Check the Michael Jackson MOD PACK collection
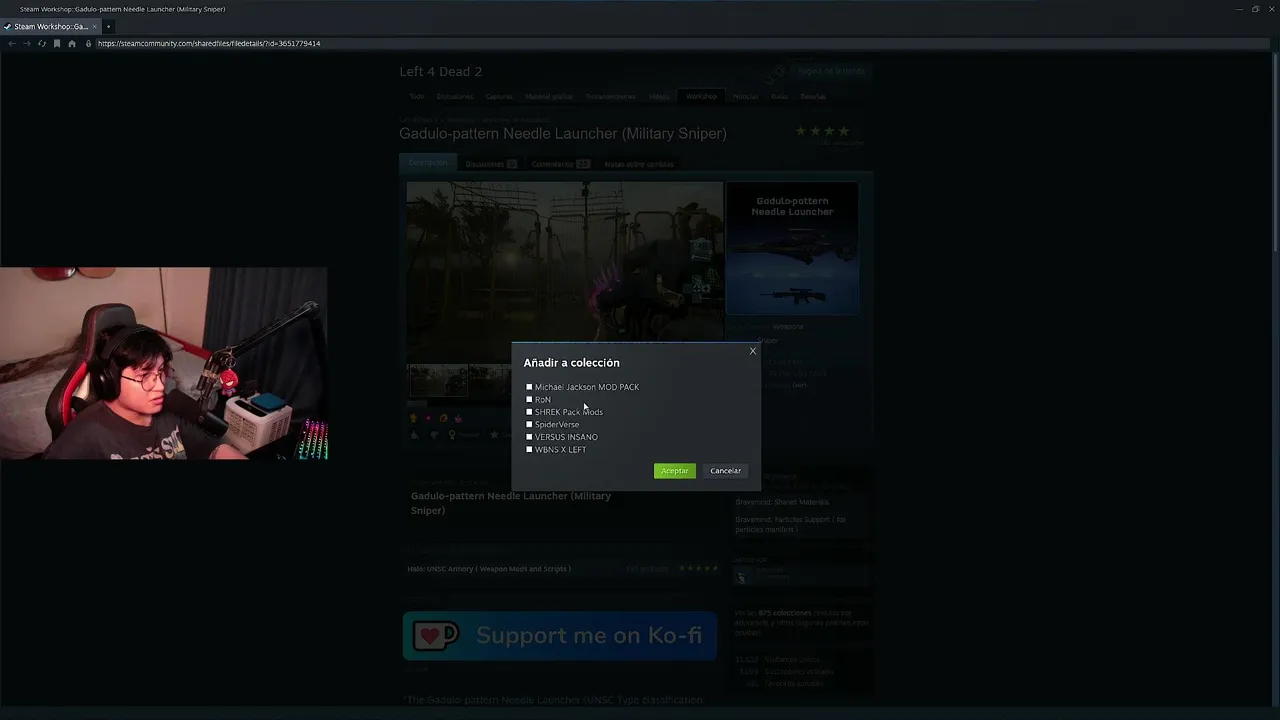 529,387
